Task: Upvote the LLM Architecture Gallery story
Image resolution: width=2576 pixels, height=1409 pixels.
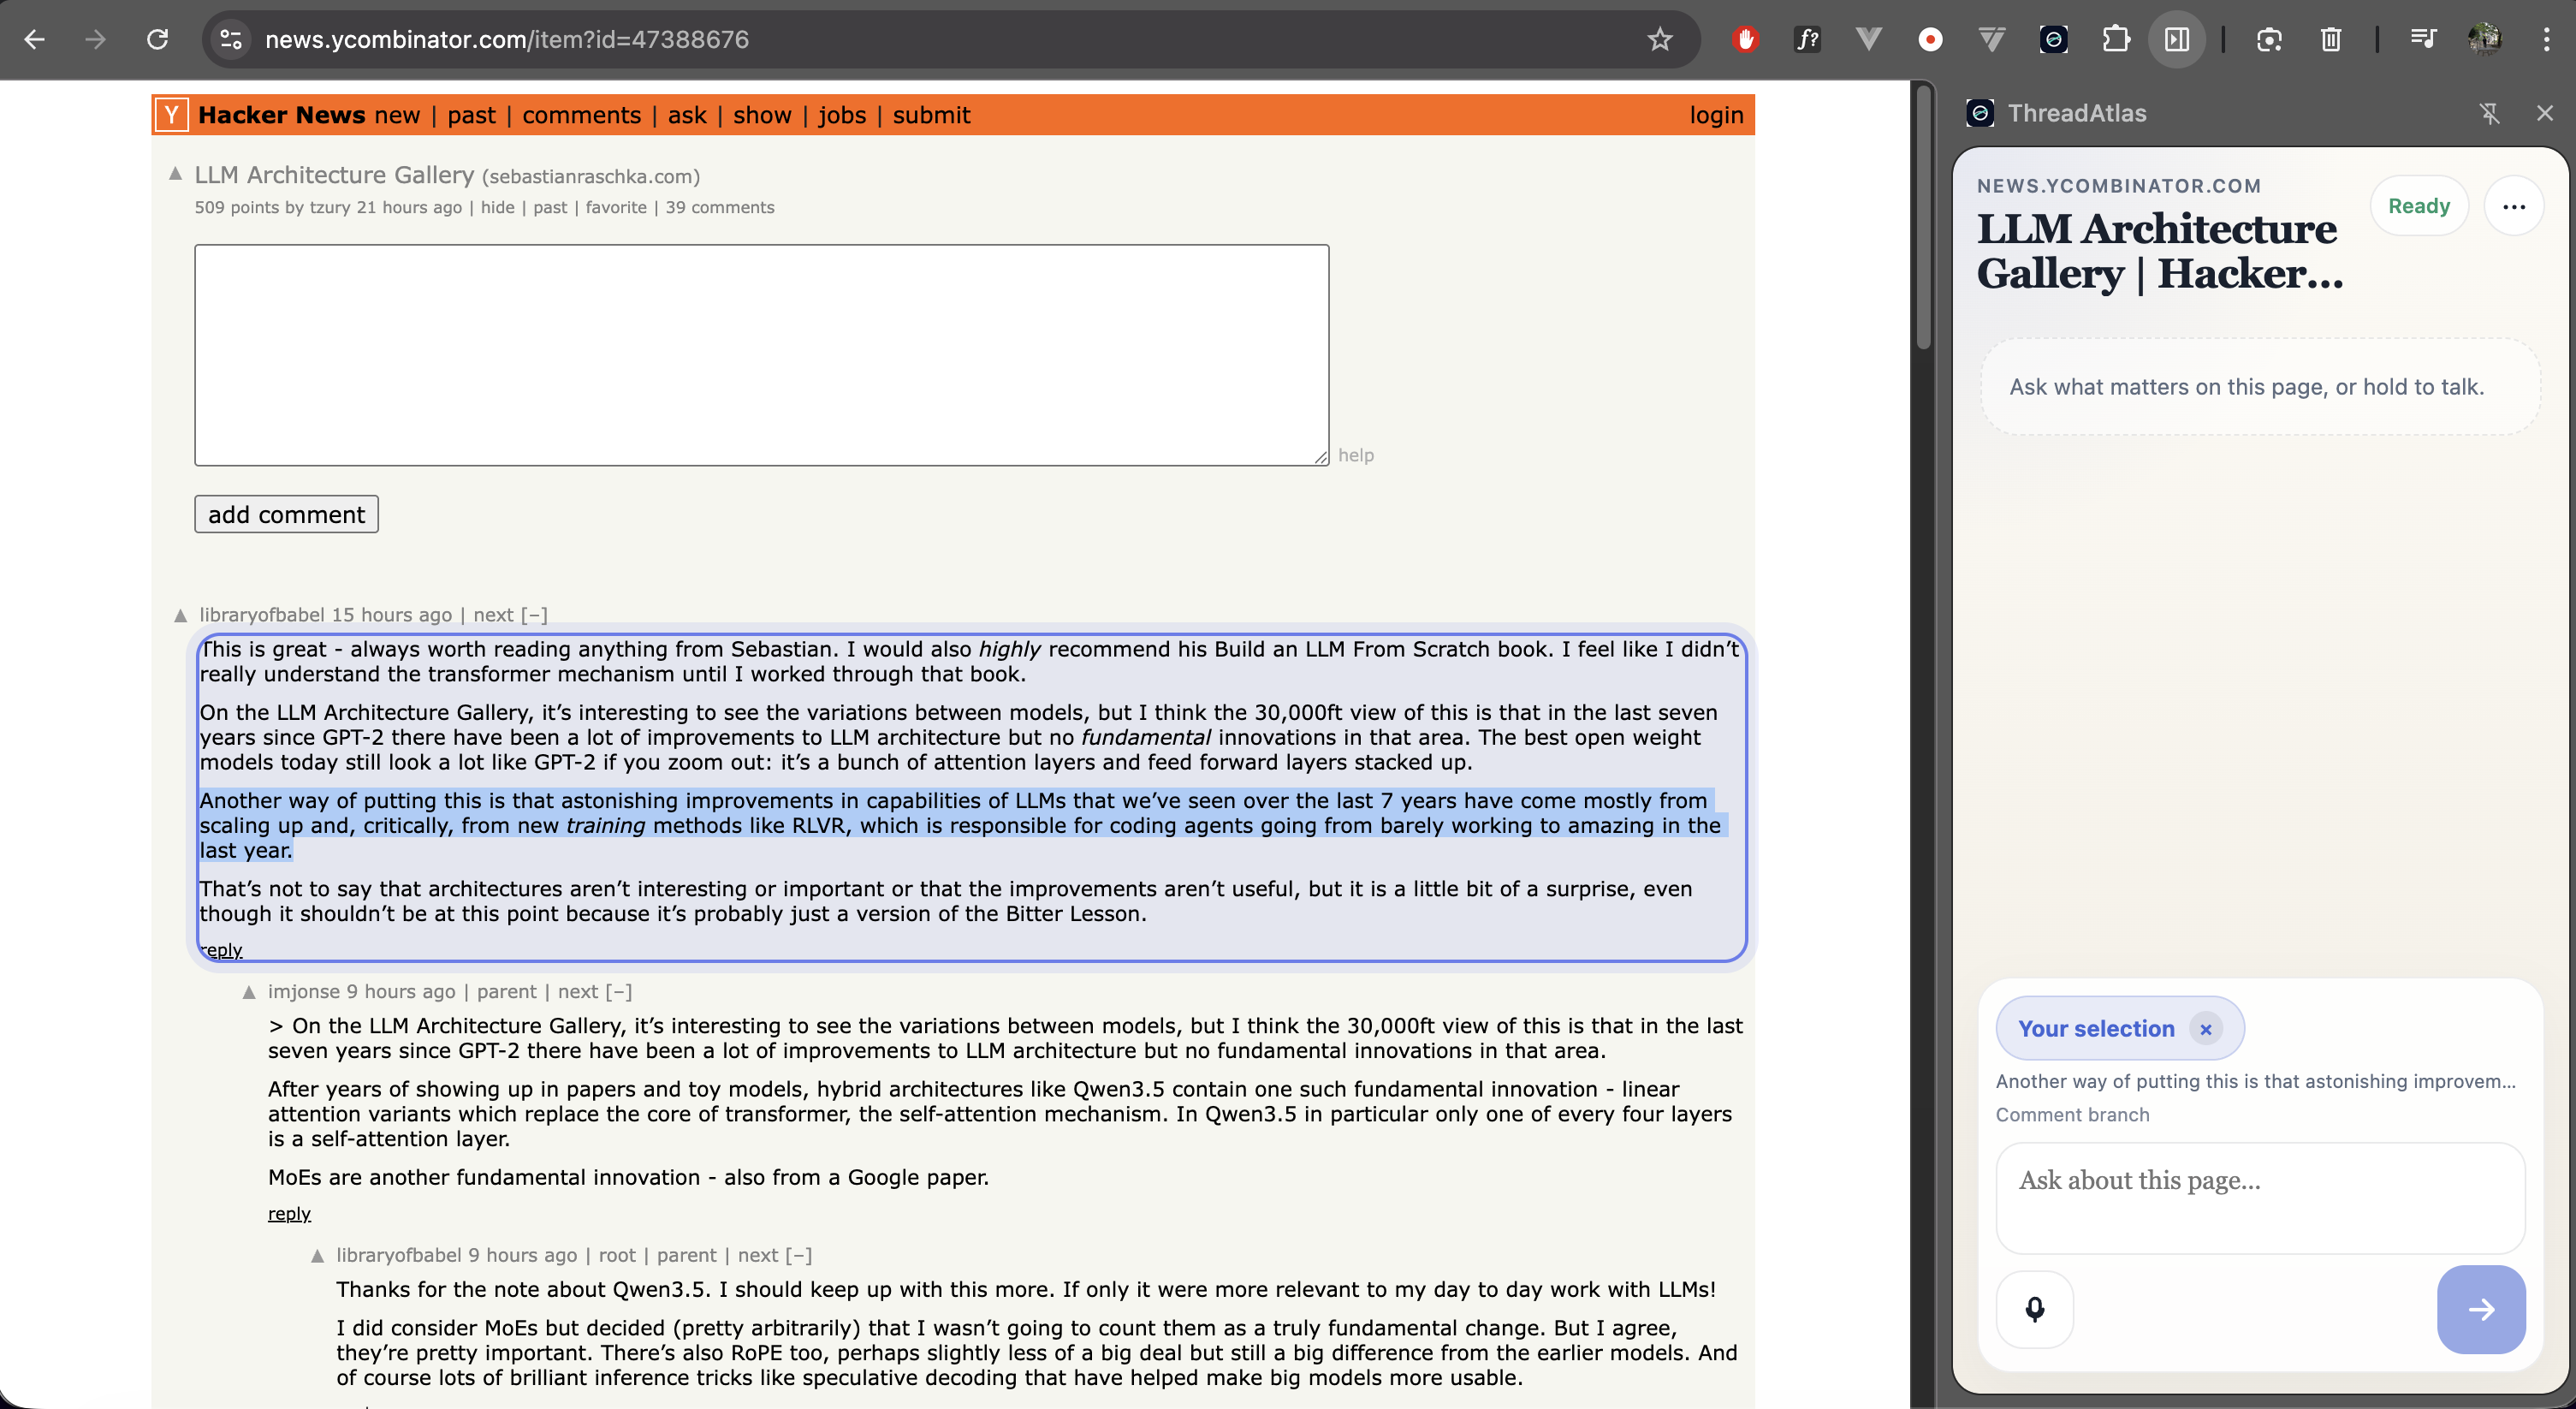Action: [175, 174]
